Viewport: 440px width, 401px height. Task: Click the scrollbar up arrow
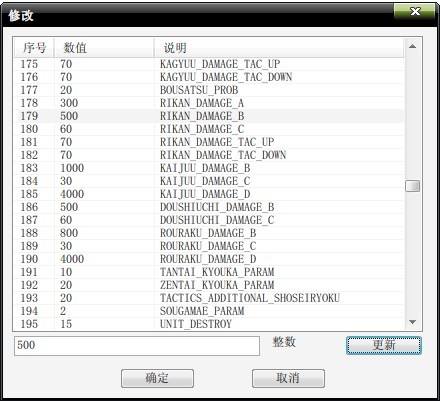pos(412,46)
